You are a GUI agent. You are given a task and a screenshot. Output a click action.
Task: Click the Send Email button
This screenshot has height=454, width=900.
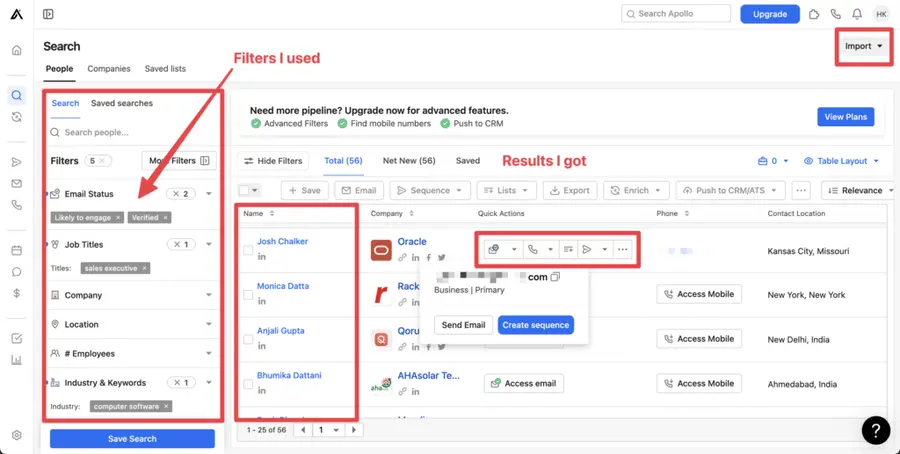tap(463, 325)
